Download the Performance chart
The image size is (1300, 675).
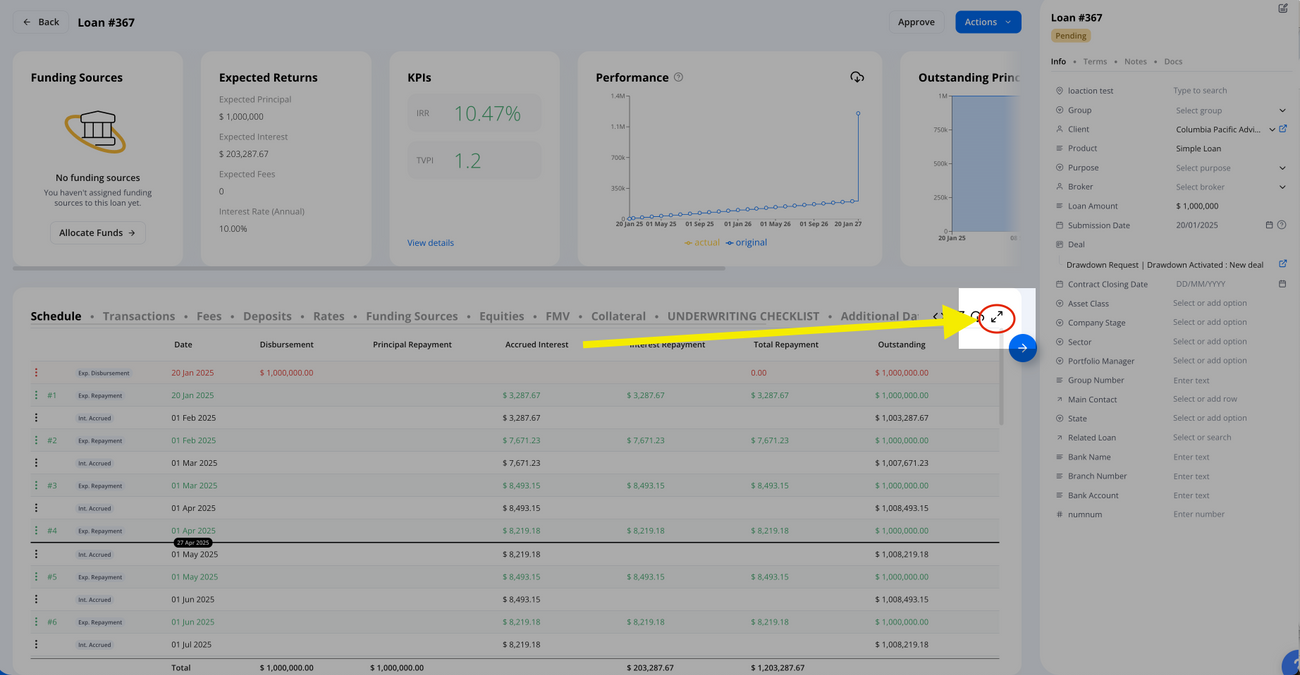coord(857,77)
